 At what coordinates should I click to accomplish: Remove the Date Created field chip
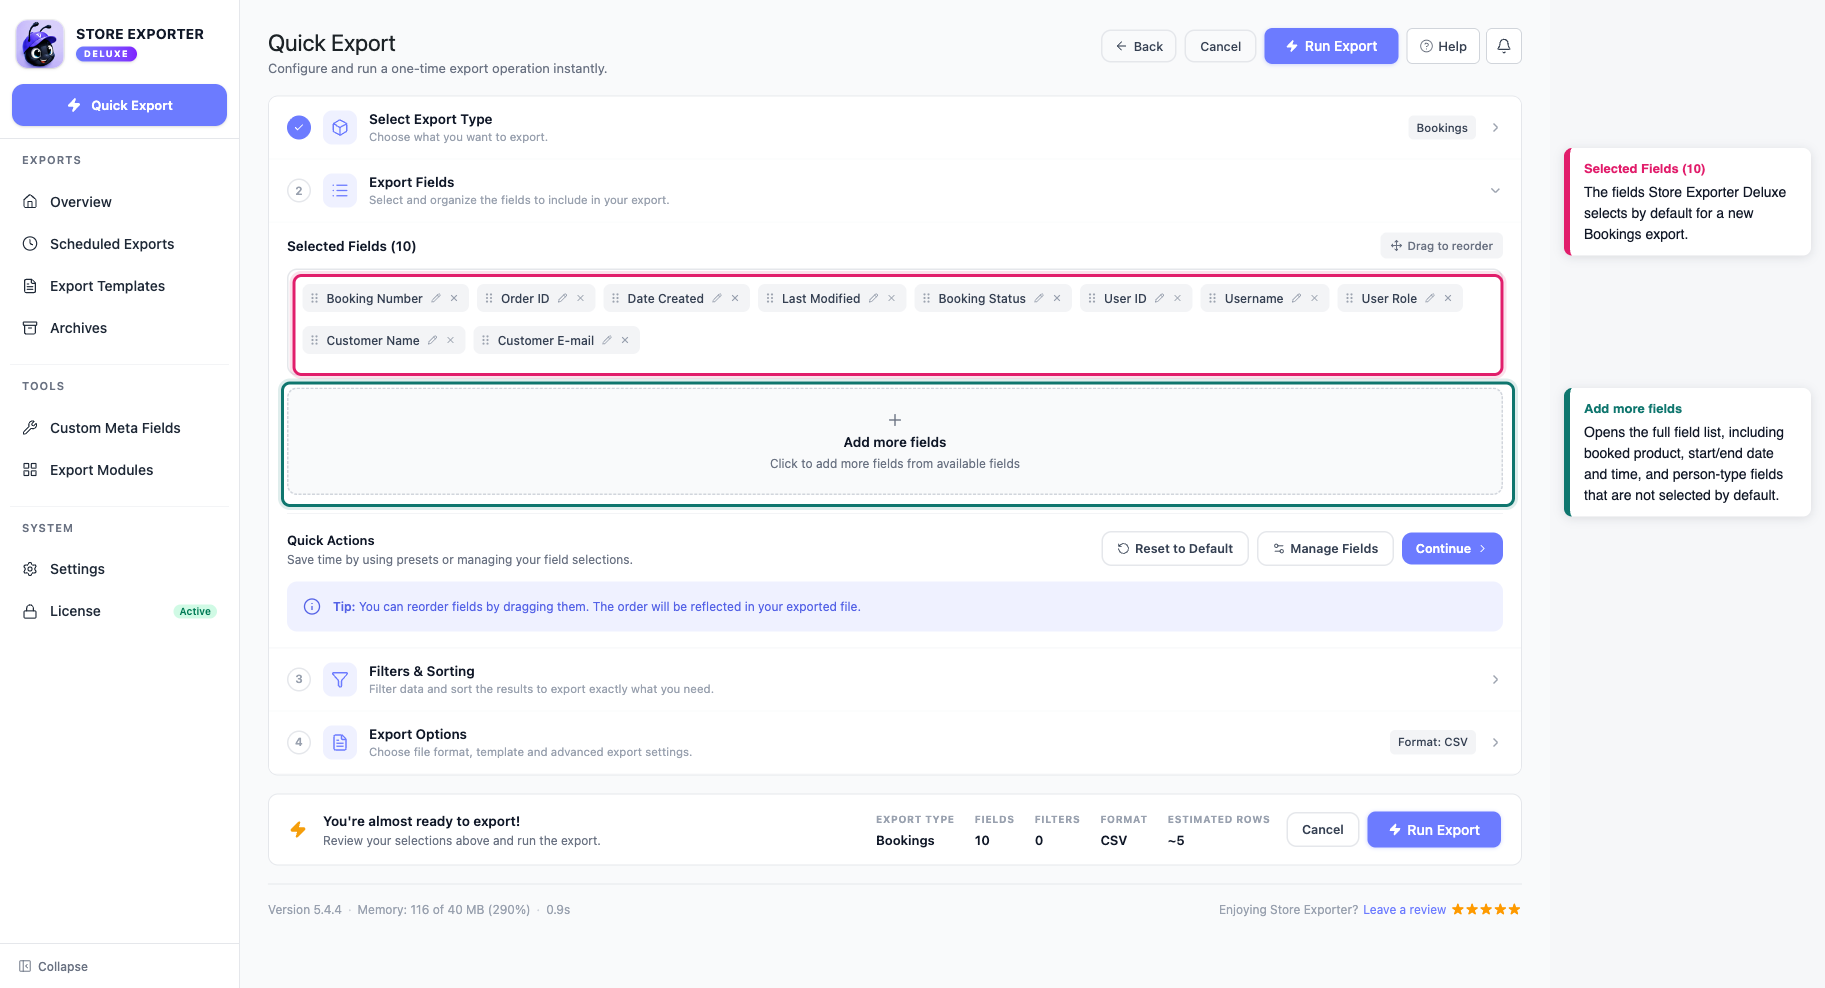[x=735, y=298]
